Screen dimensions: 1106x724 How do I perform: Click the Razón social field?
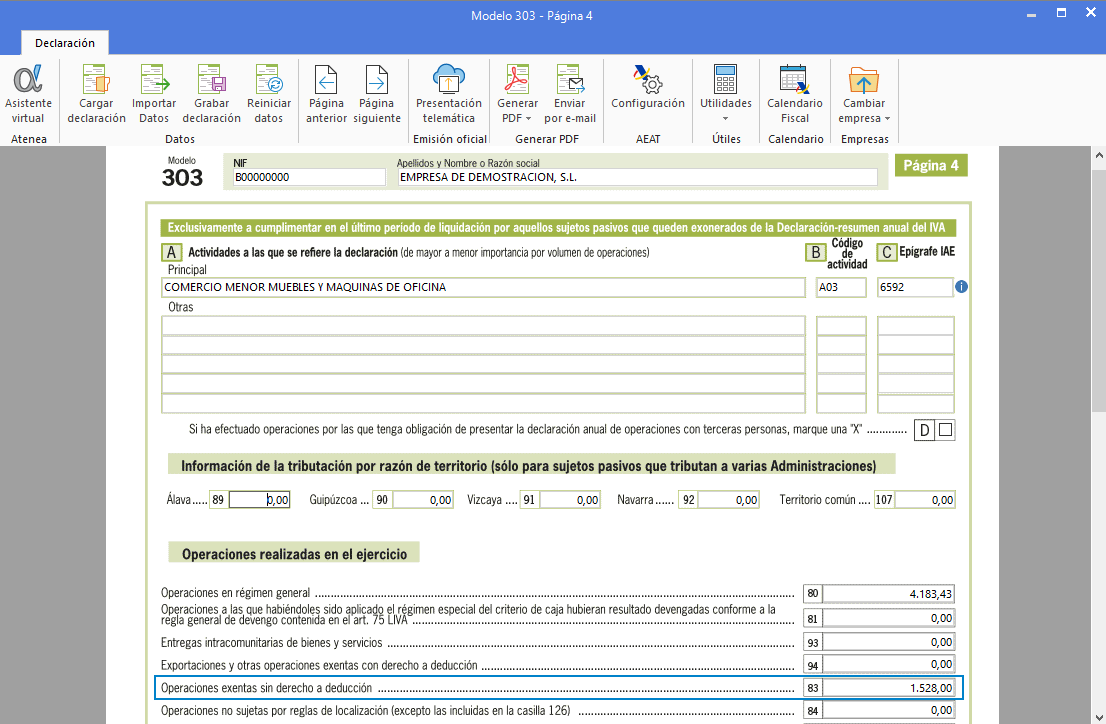point(637,177)
